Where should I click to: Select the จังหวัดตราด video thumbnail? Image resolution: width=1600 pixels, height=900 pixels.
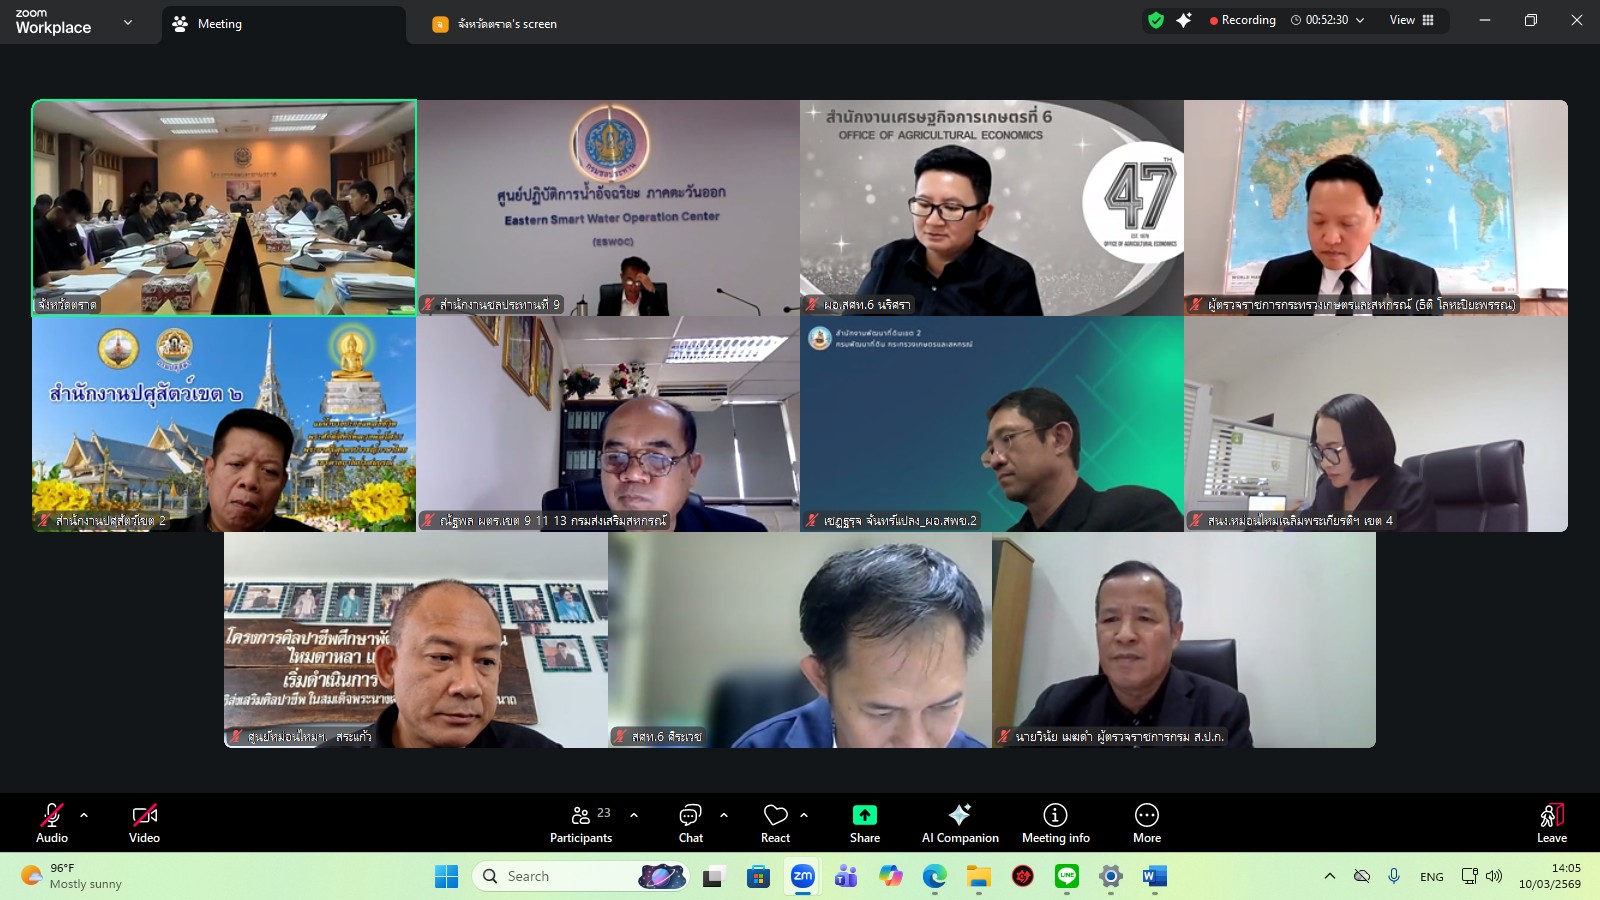tap(225, 207)
